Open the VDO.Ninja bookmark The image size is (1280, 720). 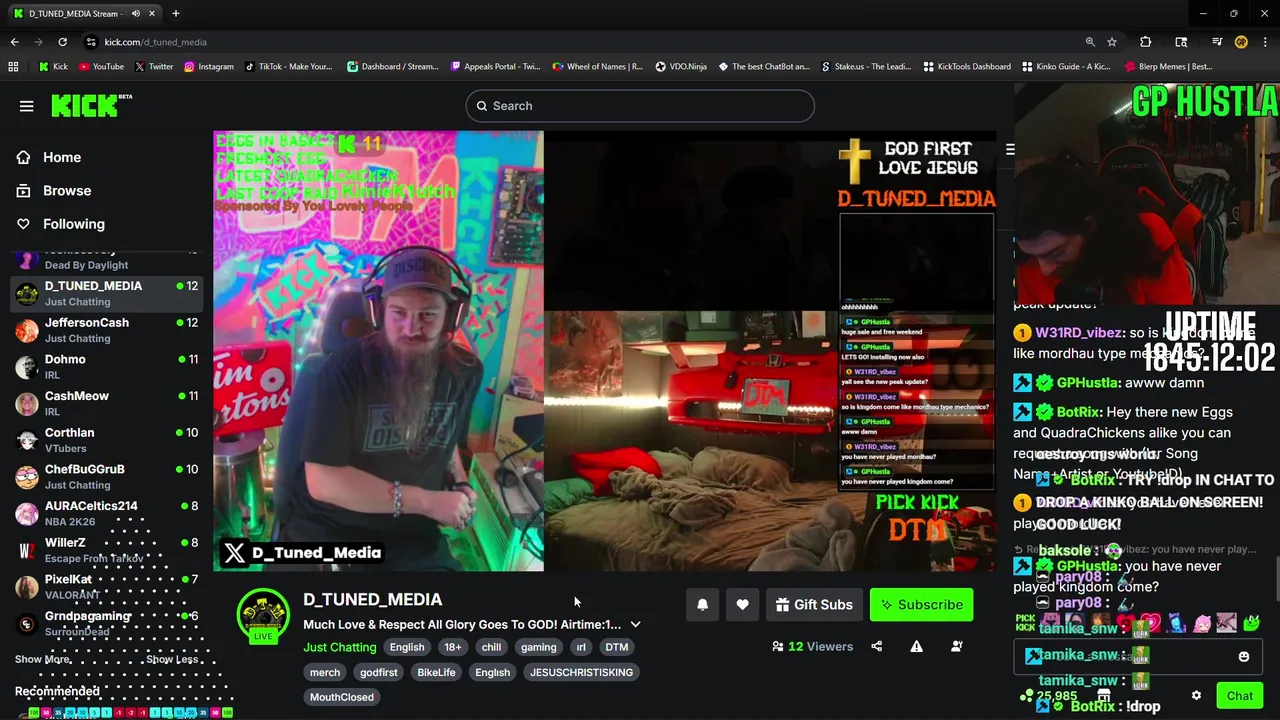coord(681,67)
